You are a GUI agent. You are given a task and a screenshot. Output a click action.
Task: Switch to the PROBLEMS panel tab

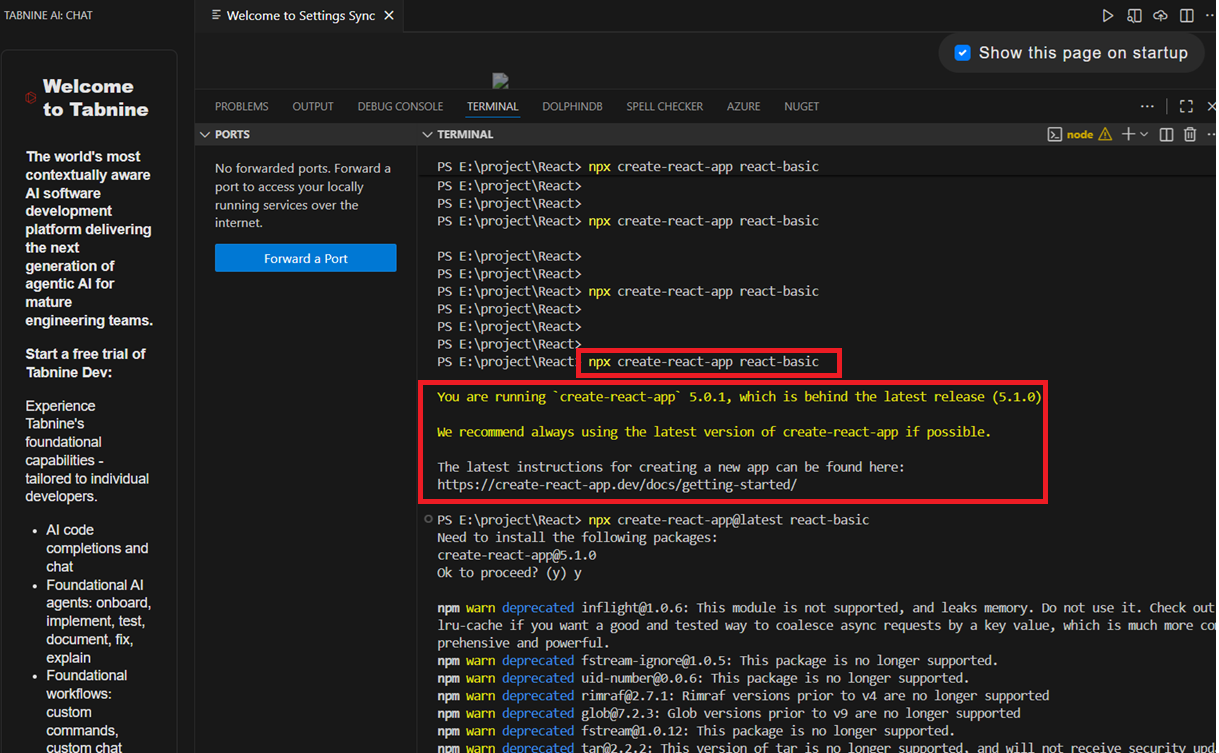241,106
